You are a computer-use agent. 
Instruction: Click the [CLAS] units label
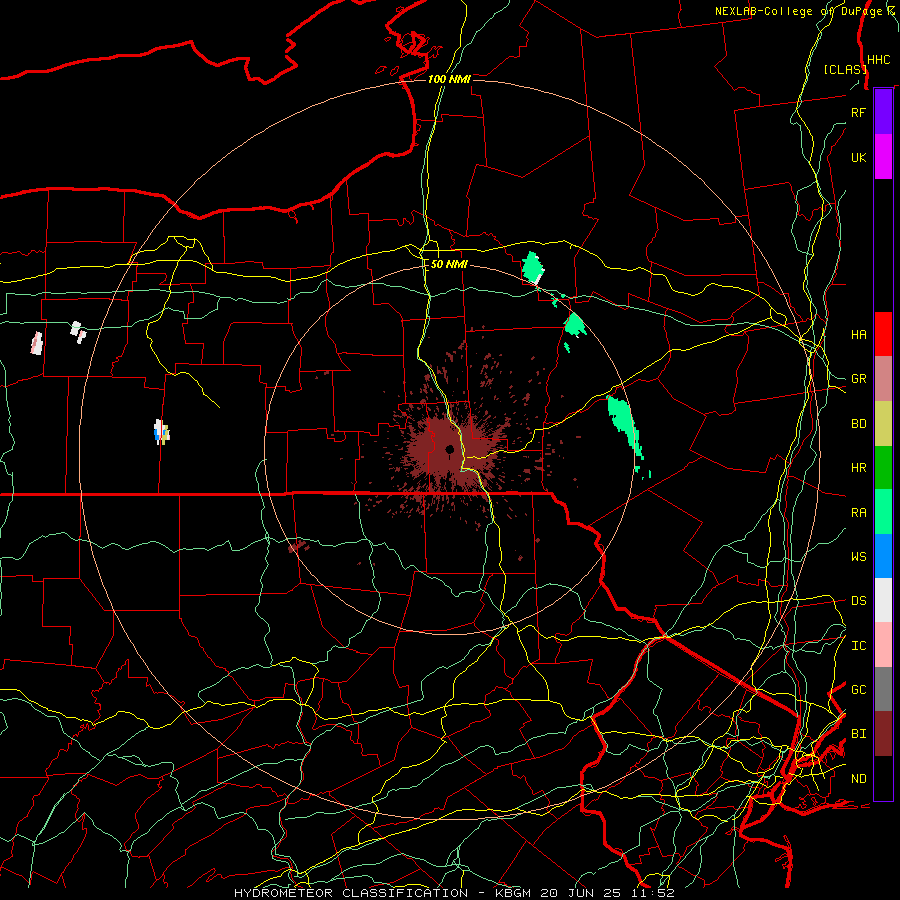pos(844,70)
